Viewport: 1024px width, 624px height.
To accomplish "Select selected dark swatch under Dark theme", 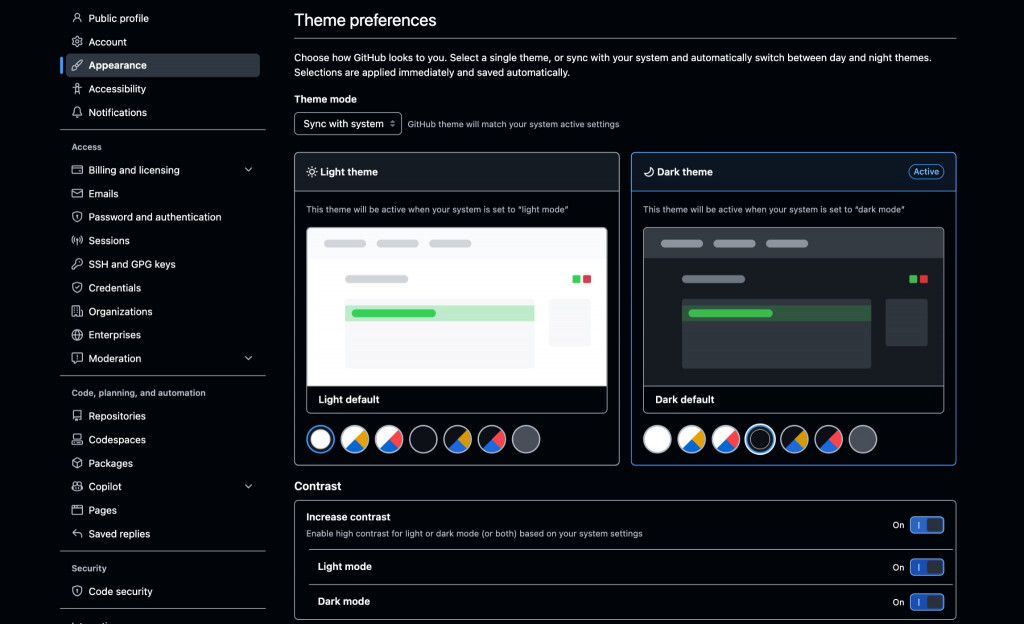I will [760, 439].
